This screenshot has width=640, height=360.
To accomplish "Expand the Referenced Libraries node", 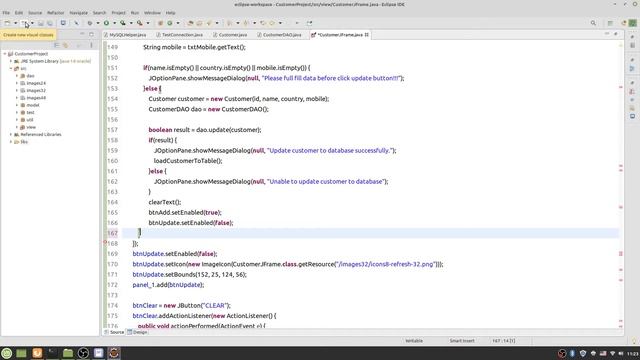I will coord(11,134).
